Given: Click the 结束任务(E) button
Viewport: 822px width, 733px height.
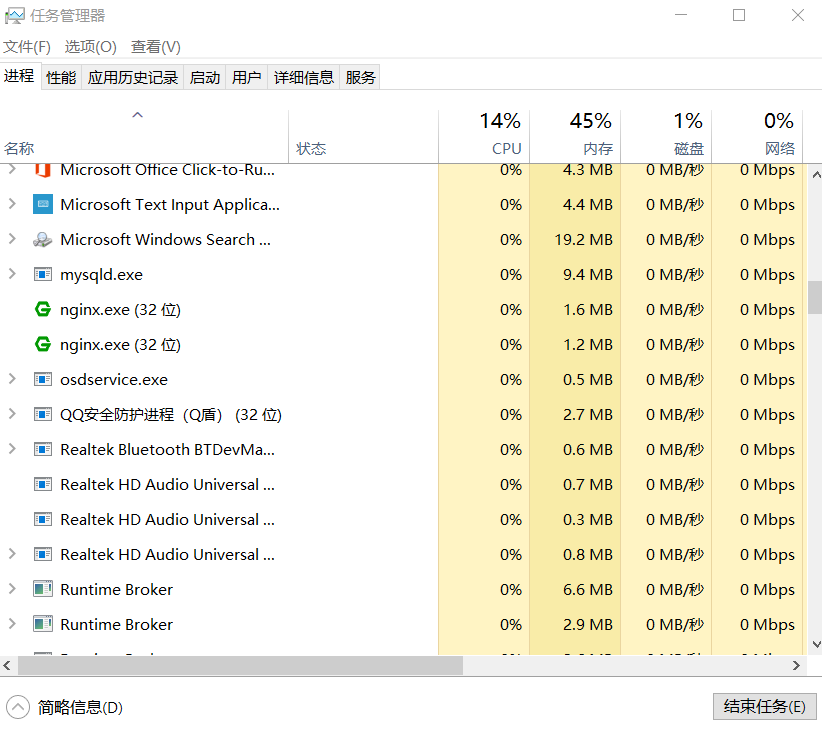Looking at the screenshot, I should [764, 707].
